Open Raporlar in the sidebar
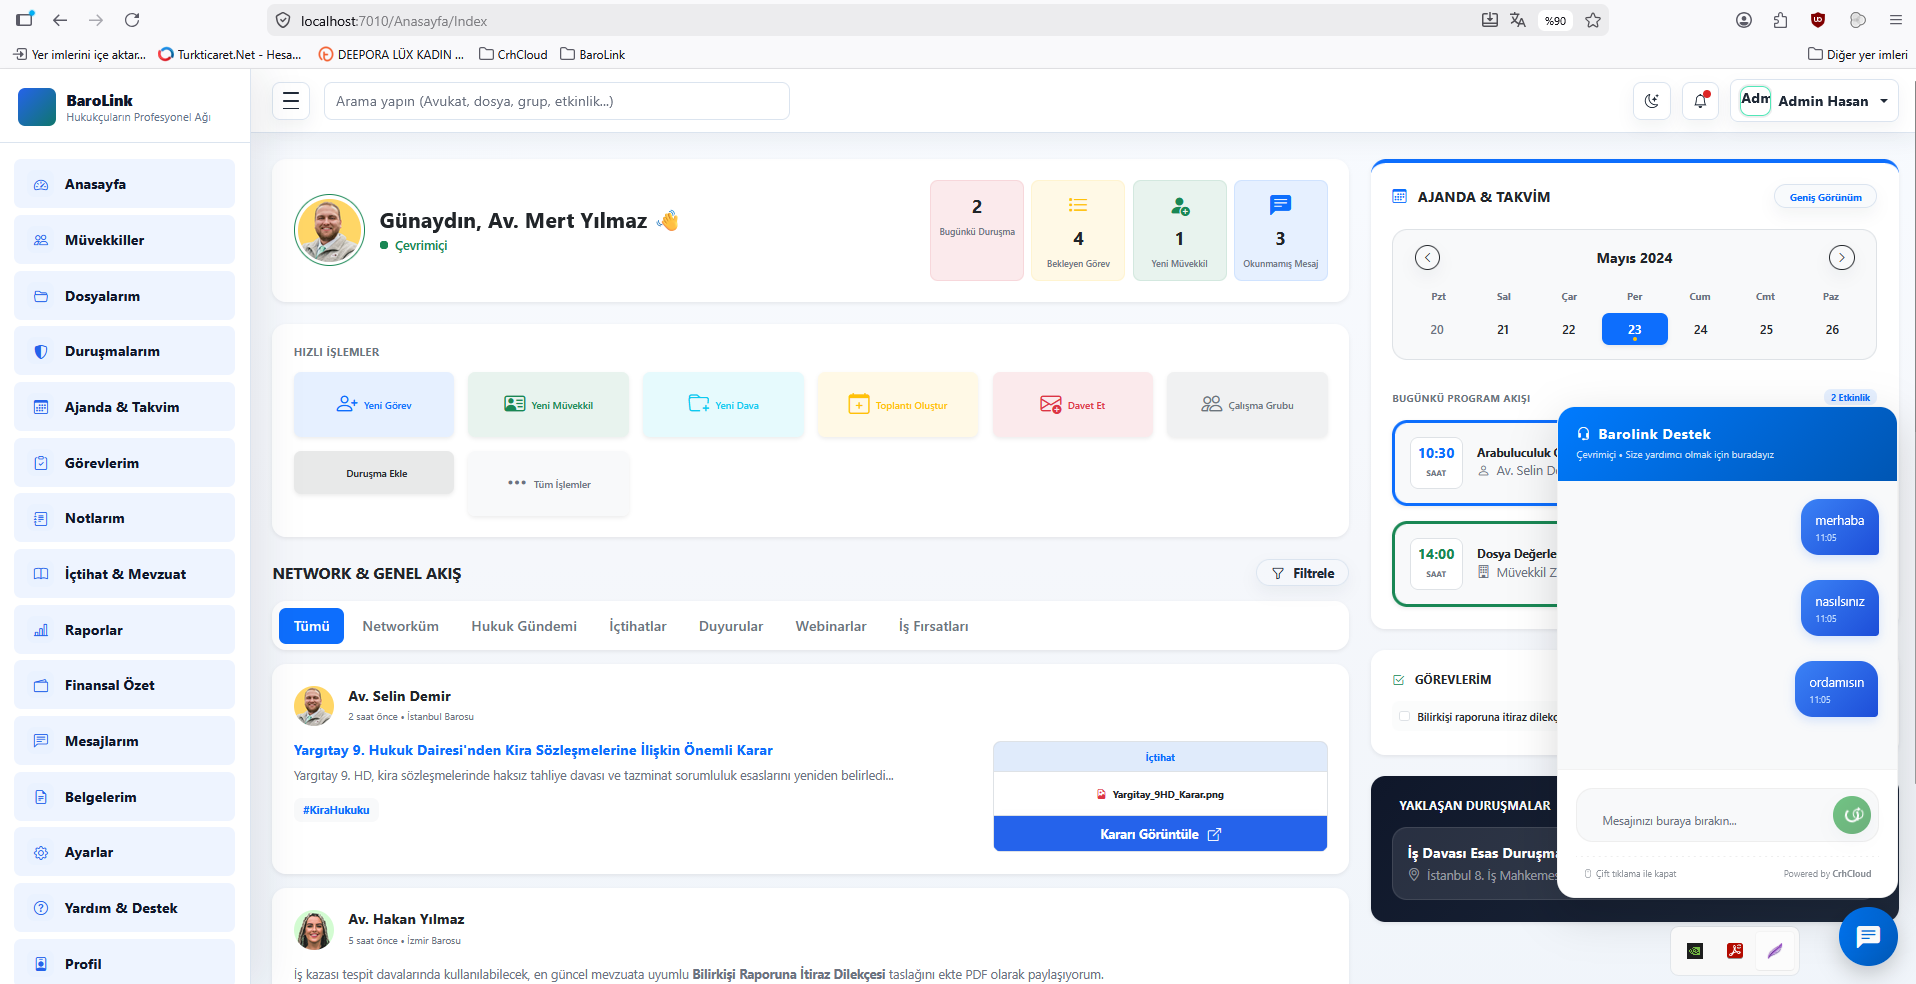This screenshot has width=1916, height=984. point(125,630)
